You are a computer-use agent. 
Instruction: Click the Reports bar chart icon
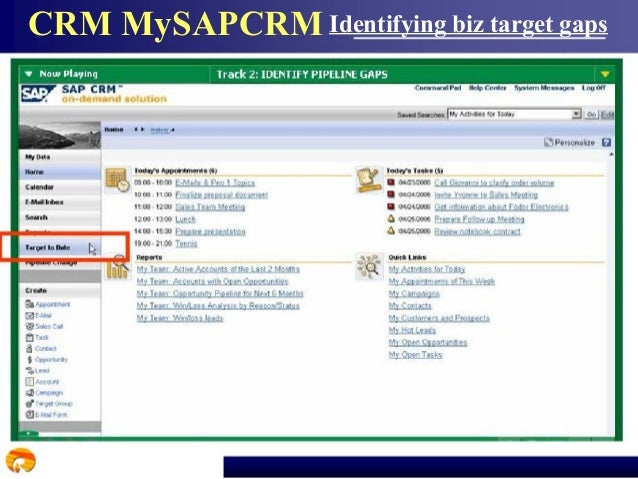pos(117,267)
